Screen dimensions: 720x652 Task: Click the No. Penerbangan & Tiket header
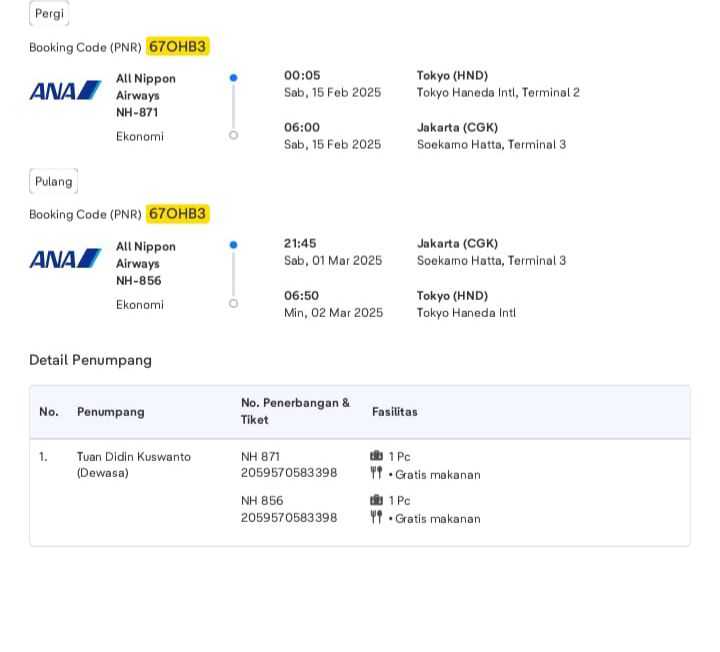[295, 411]
